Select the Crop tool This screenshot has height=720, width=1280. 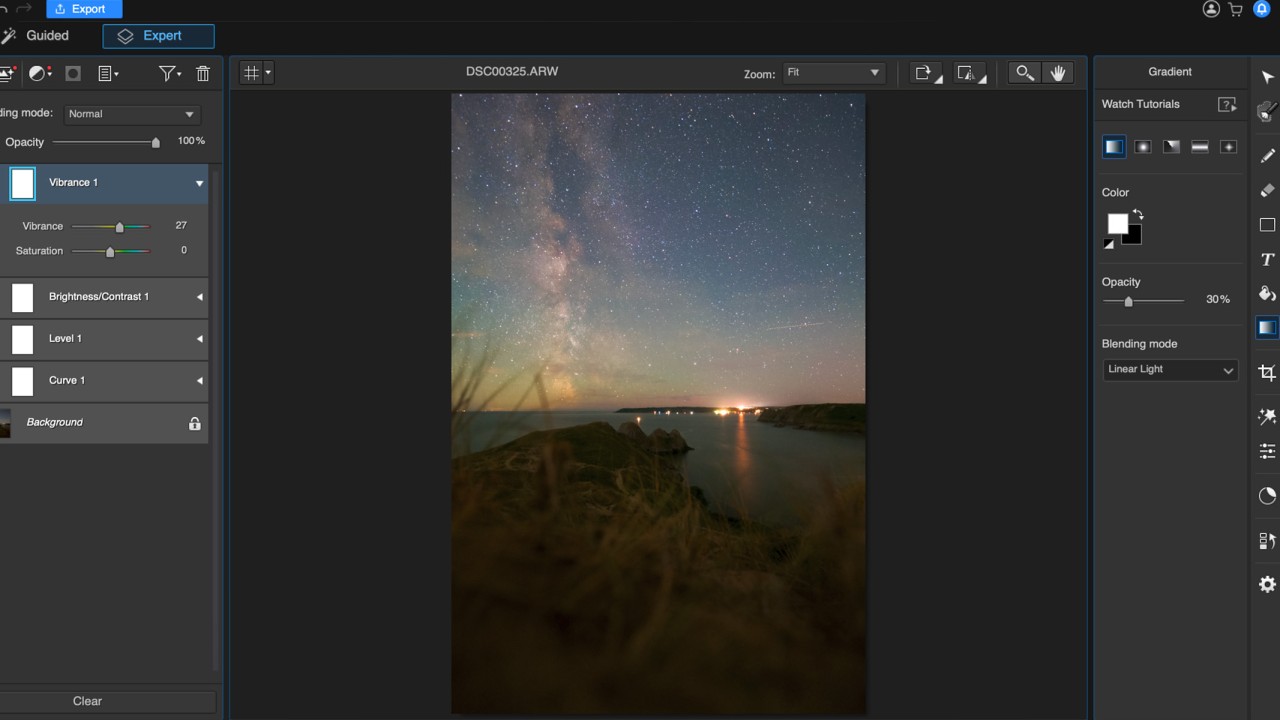click(1267, 373)
